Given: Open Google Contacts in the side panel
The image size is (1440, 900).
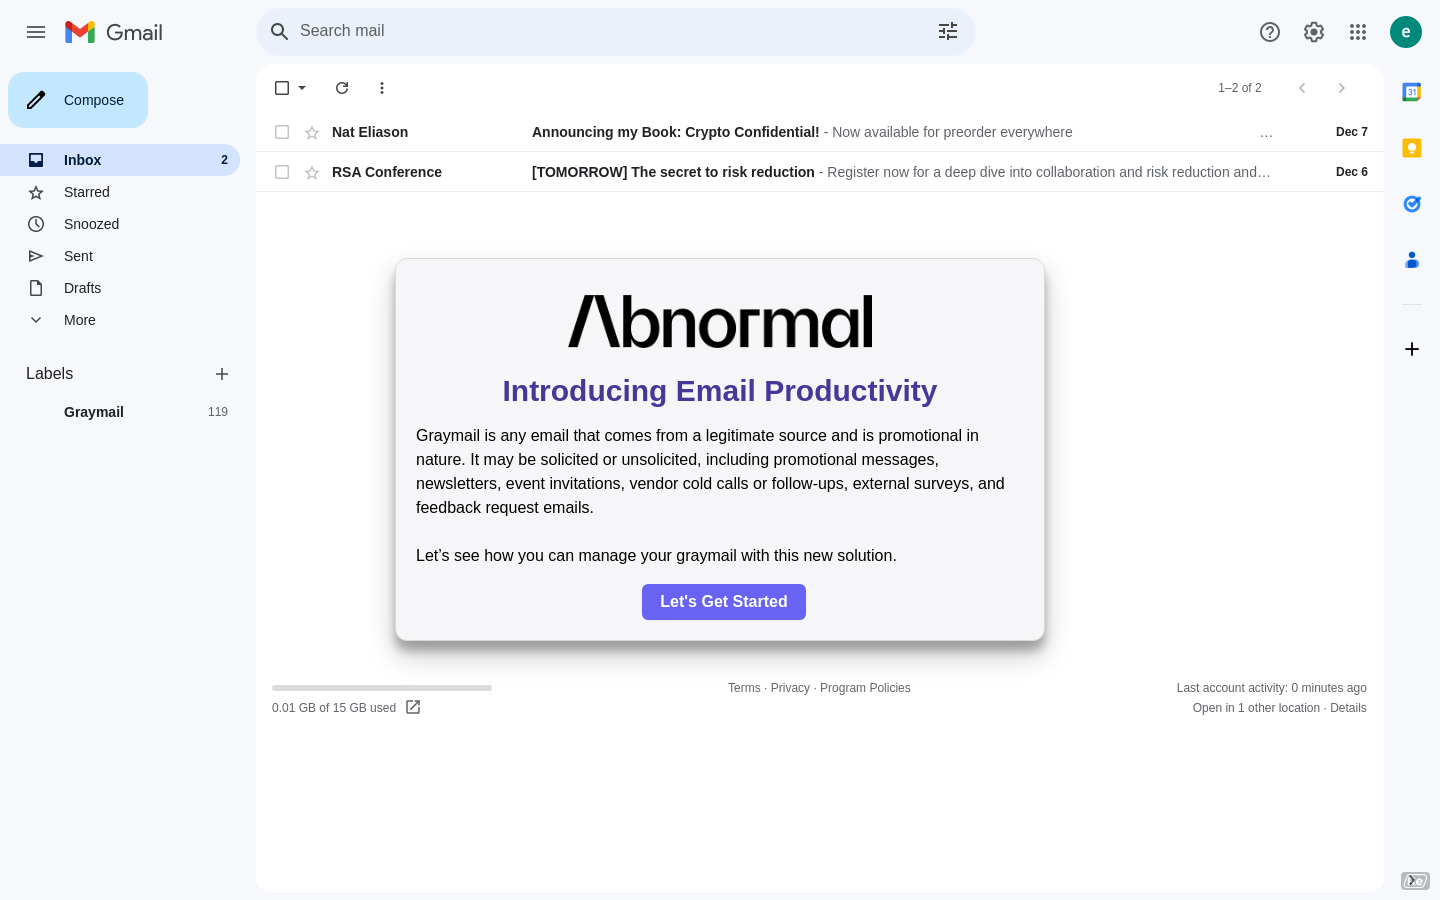Looking at the screenshot, I should (x=1412, y=260).
